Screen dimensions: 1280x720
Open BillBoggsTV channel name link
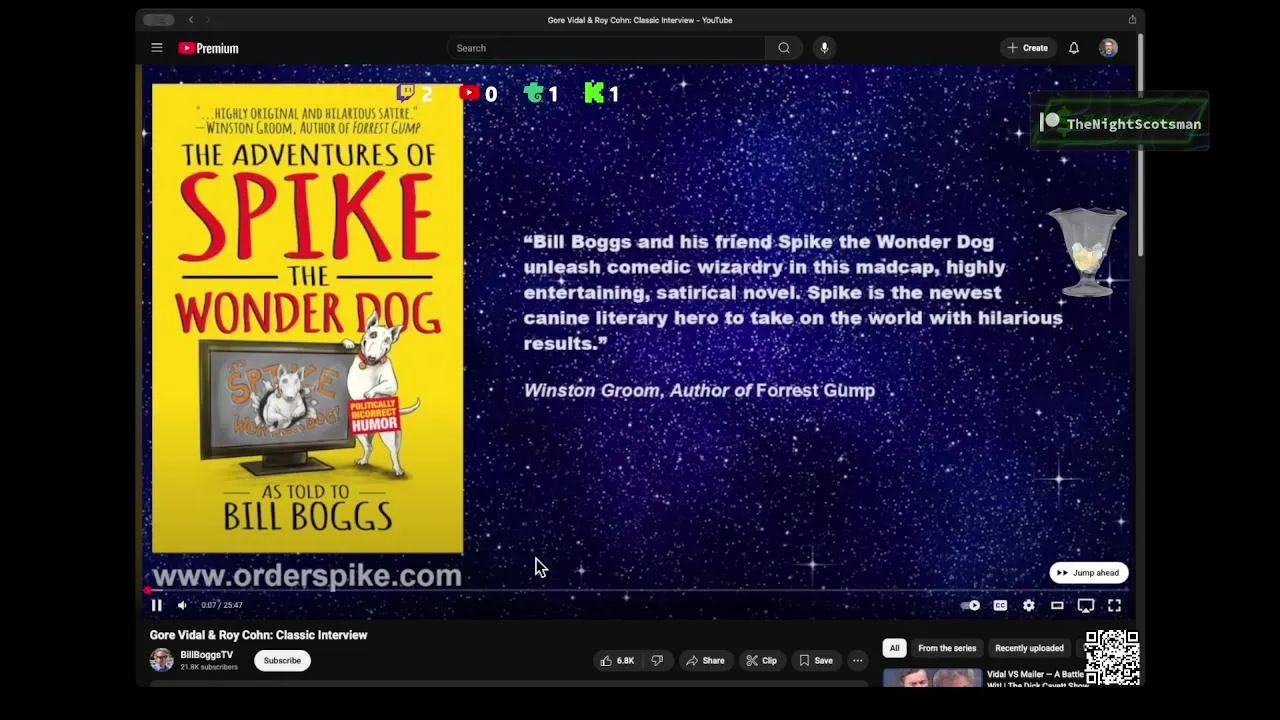click(x=206, y=655)
